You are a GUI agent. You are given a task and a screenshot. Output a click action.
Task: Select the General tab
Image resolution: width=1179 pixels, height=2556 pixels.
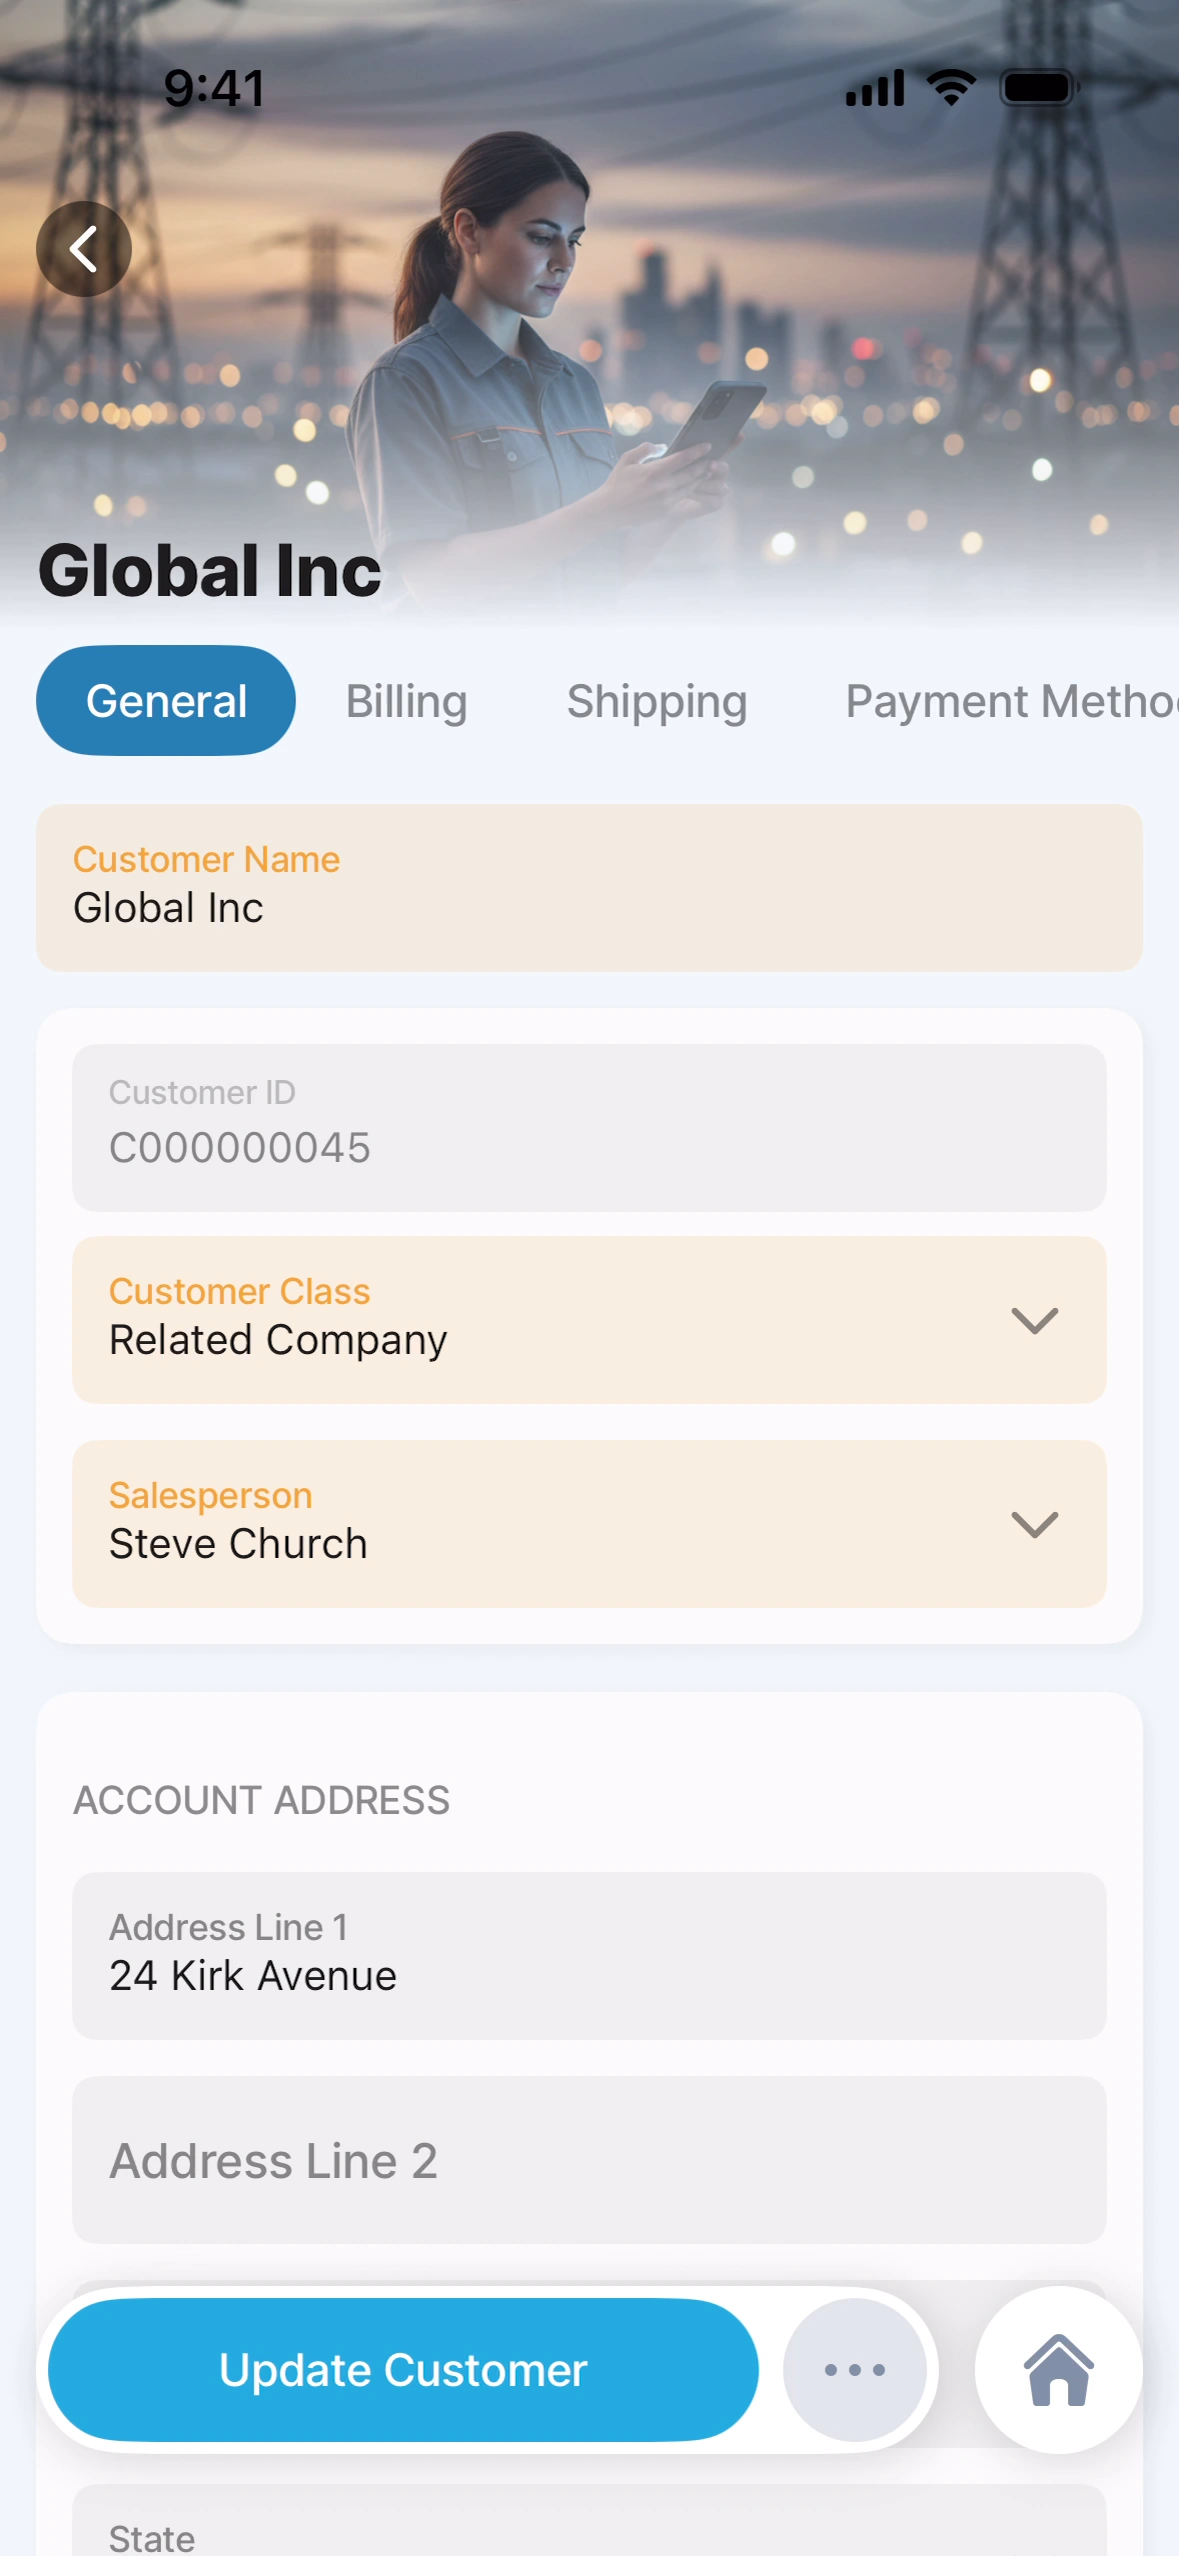pos(166,701)
